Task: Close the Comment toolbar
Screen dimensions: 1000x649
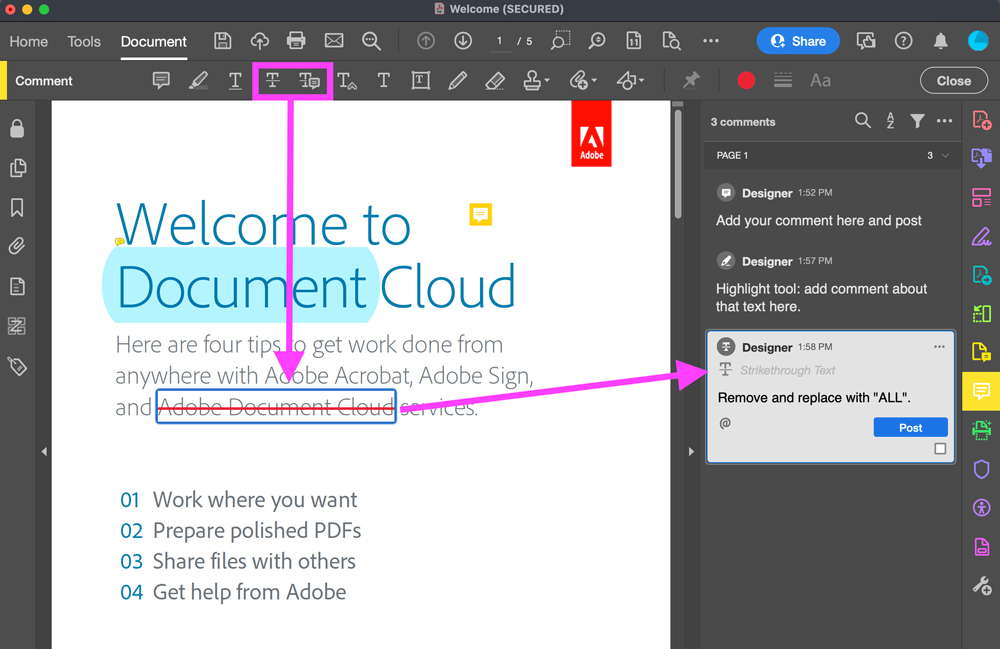Action: pos(953,80)
